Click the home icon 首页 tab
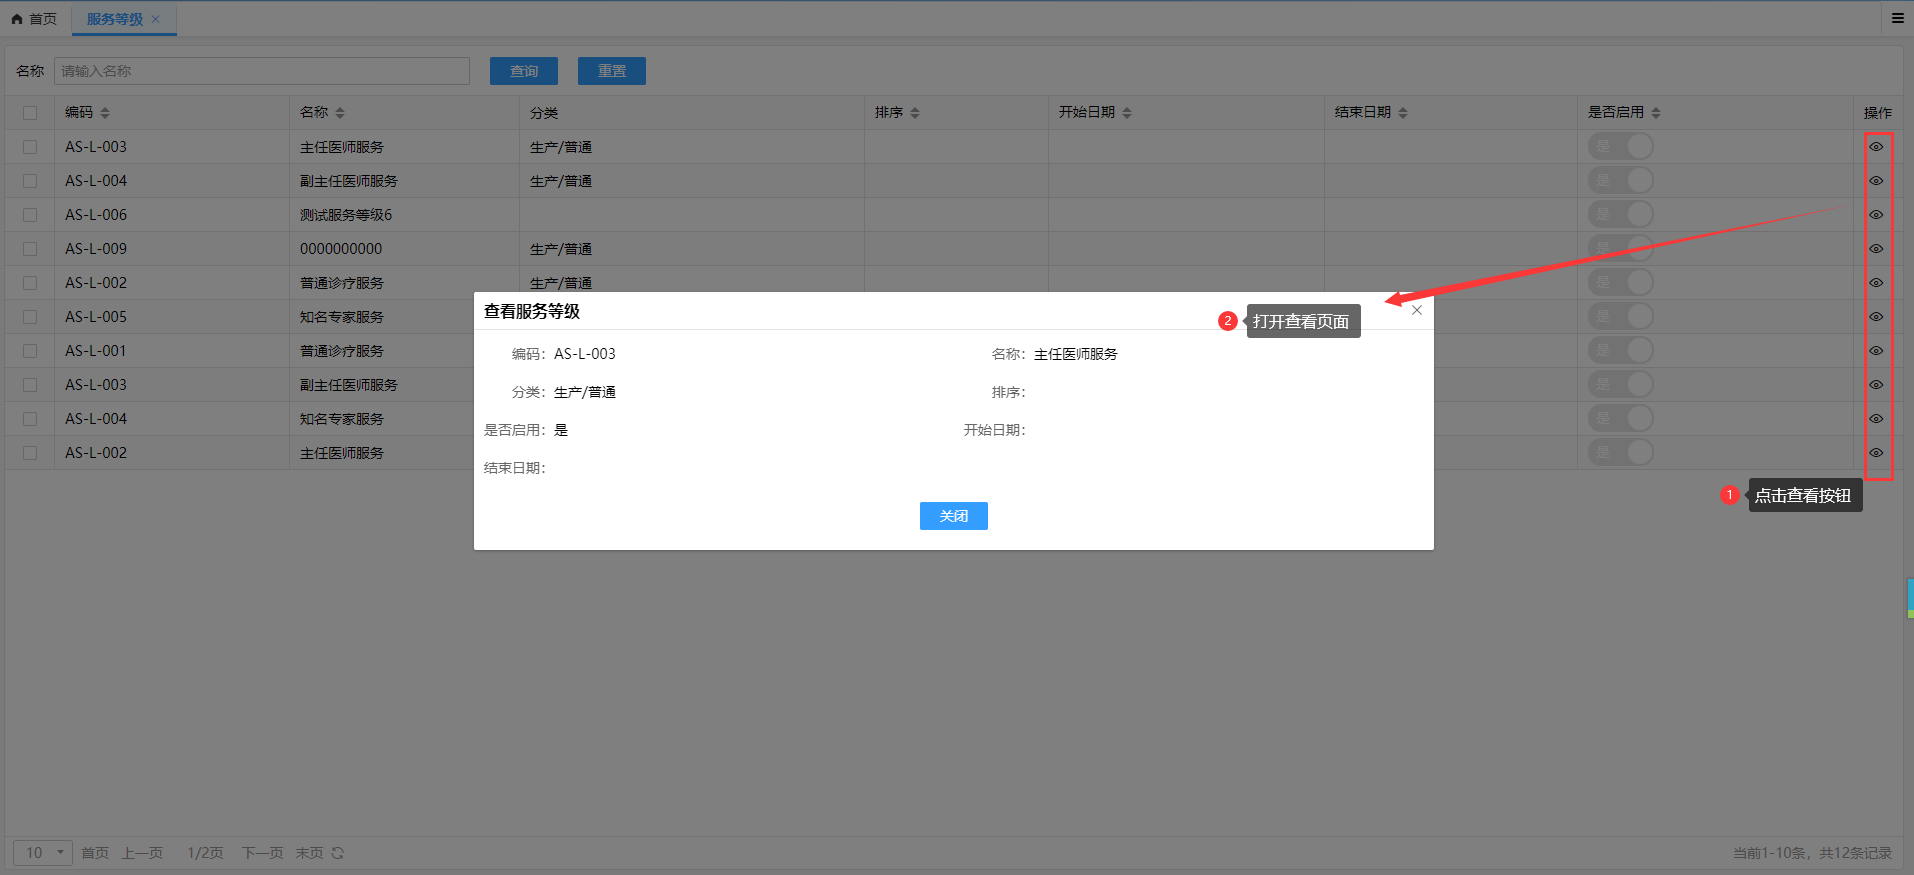Screen dimensions: 1914x875 tap(34, 19)
